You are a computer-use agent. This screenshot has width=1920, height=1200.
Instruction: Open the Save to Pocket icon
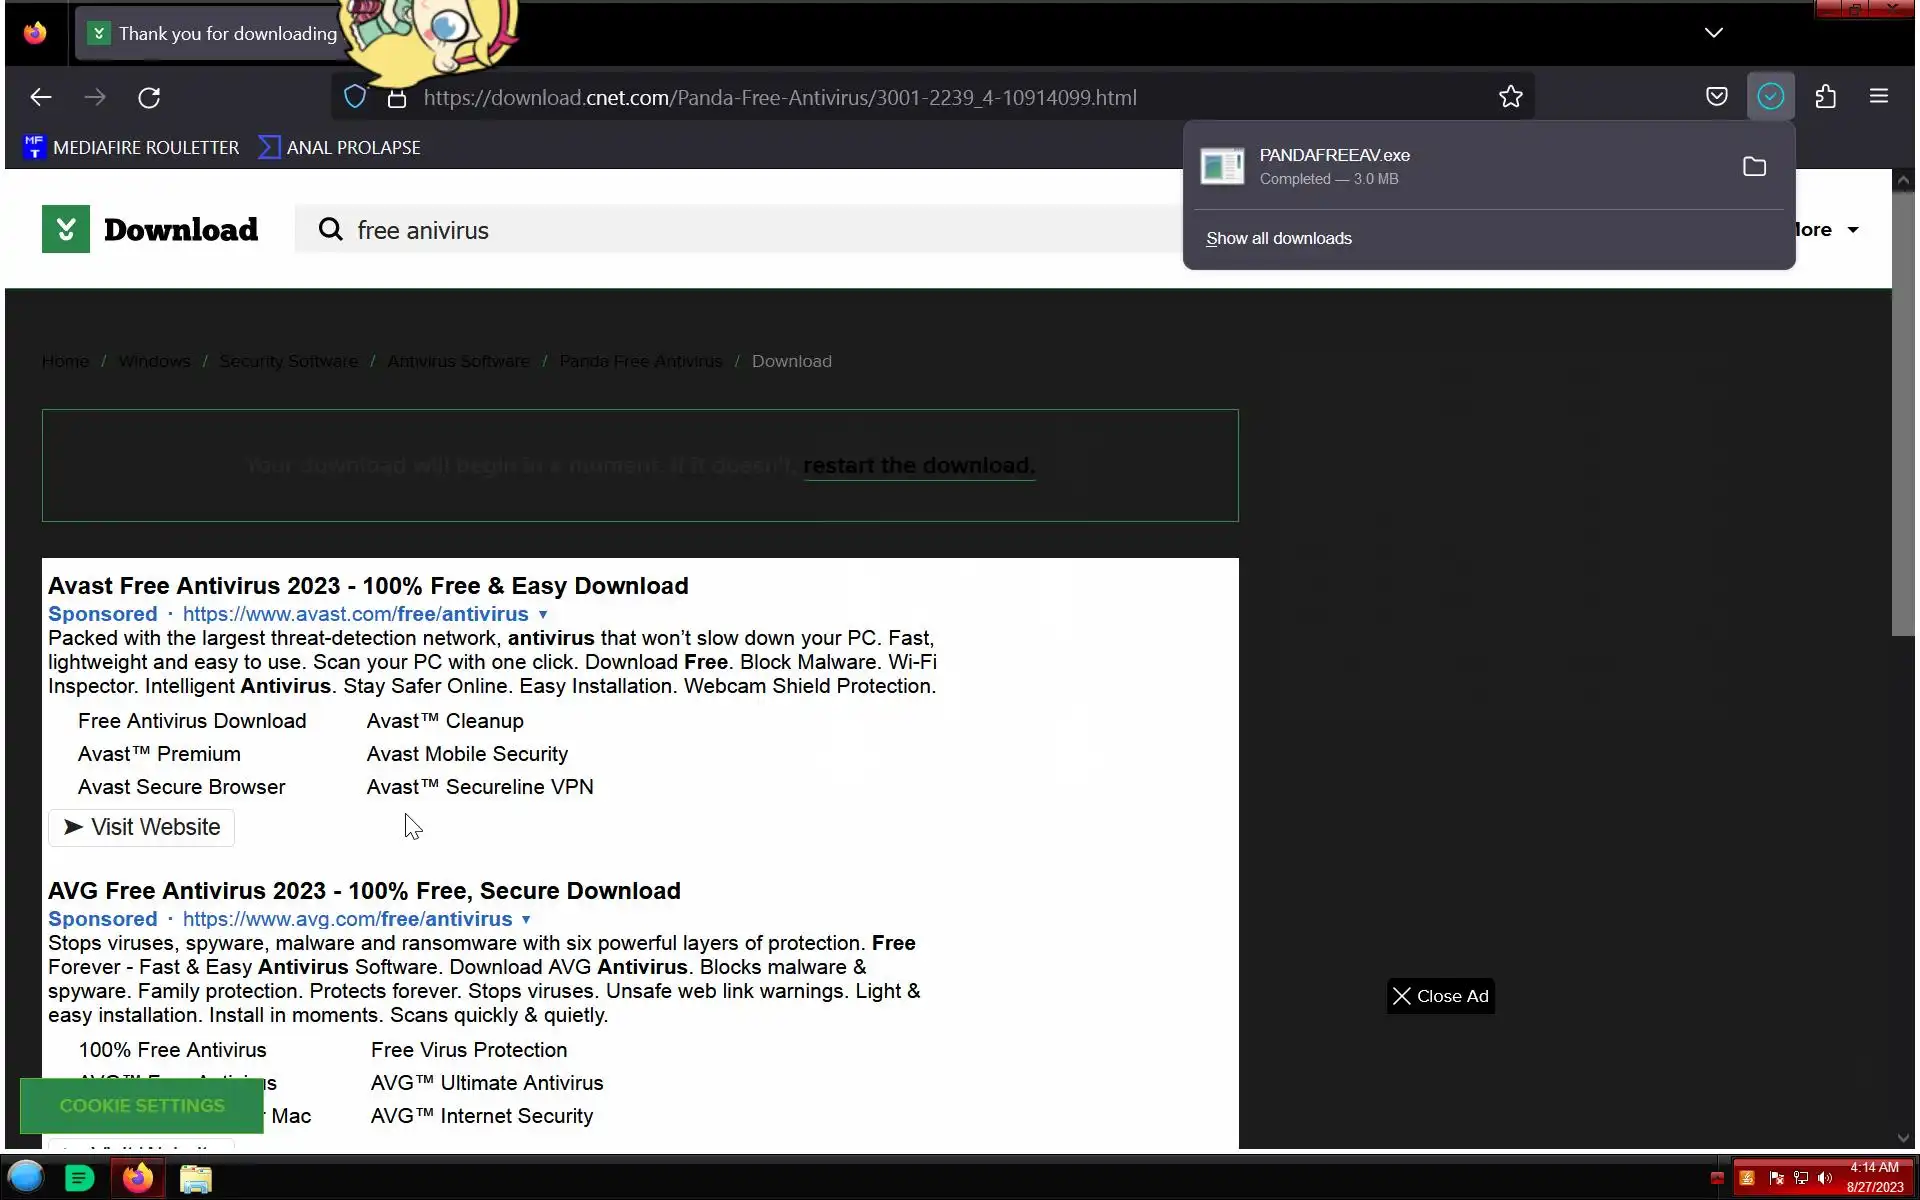click(1716, 97)
